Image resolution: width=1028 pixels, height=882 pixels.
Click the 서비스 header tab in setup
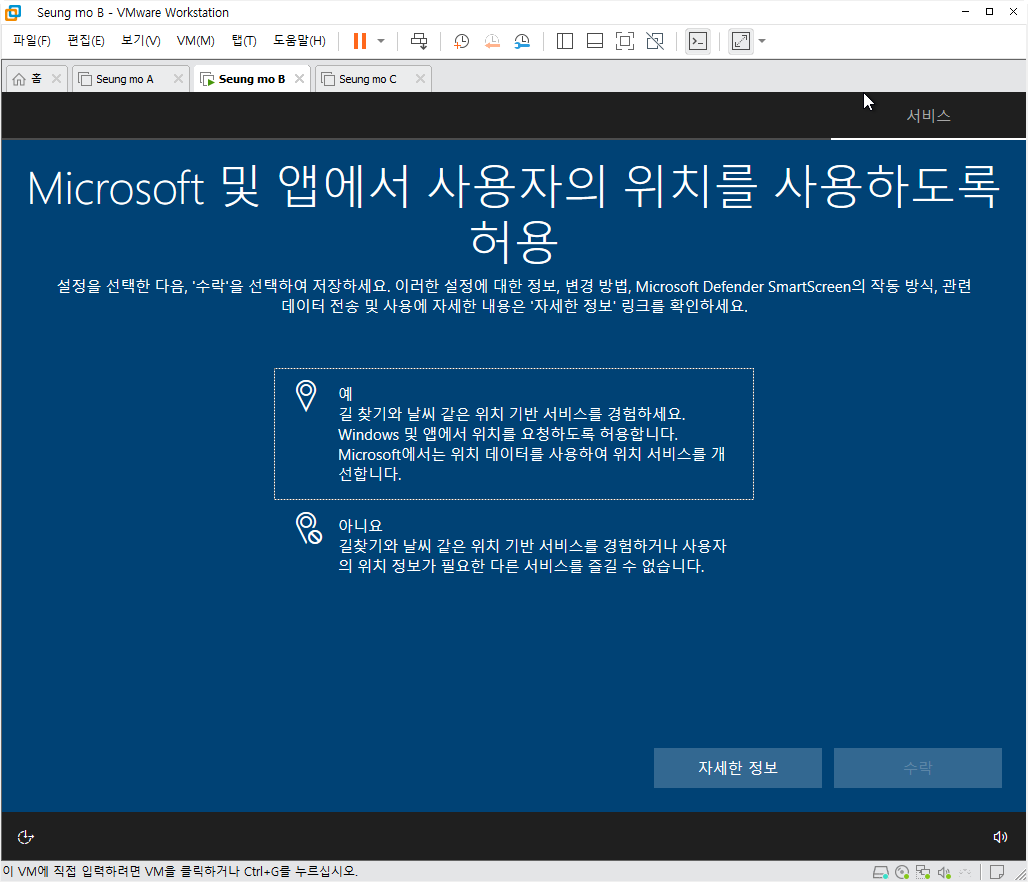(x=928, y=116)
